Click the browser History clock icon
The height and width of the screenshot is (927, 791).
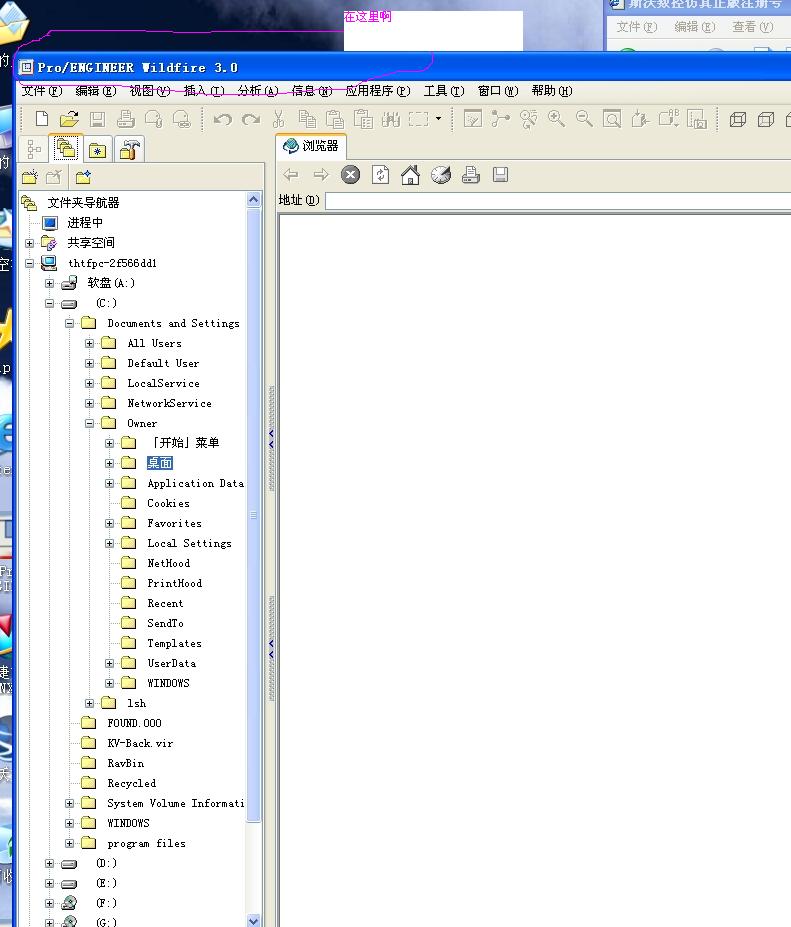coord(440,175)
